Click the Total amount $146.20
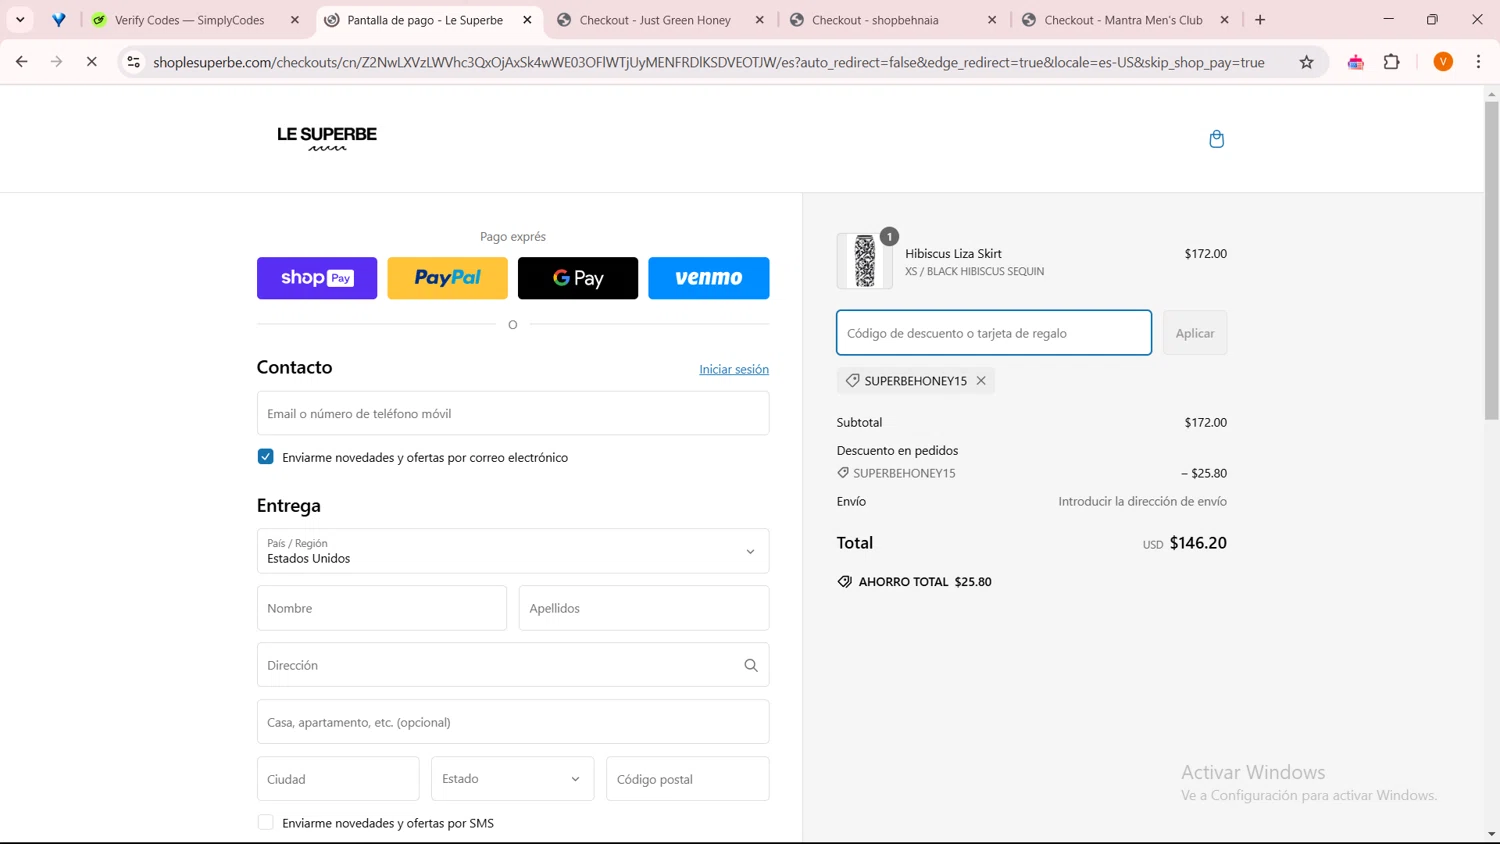The width and height of the screenshot is (1500, 844). [x=1198, y=543]
